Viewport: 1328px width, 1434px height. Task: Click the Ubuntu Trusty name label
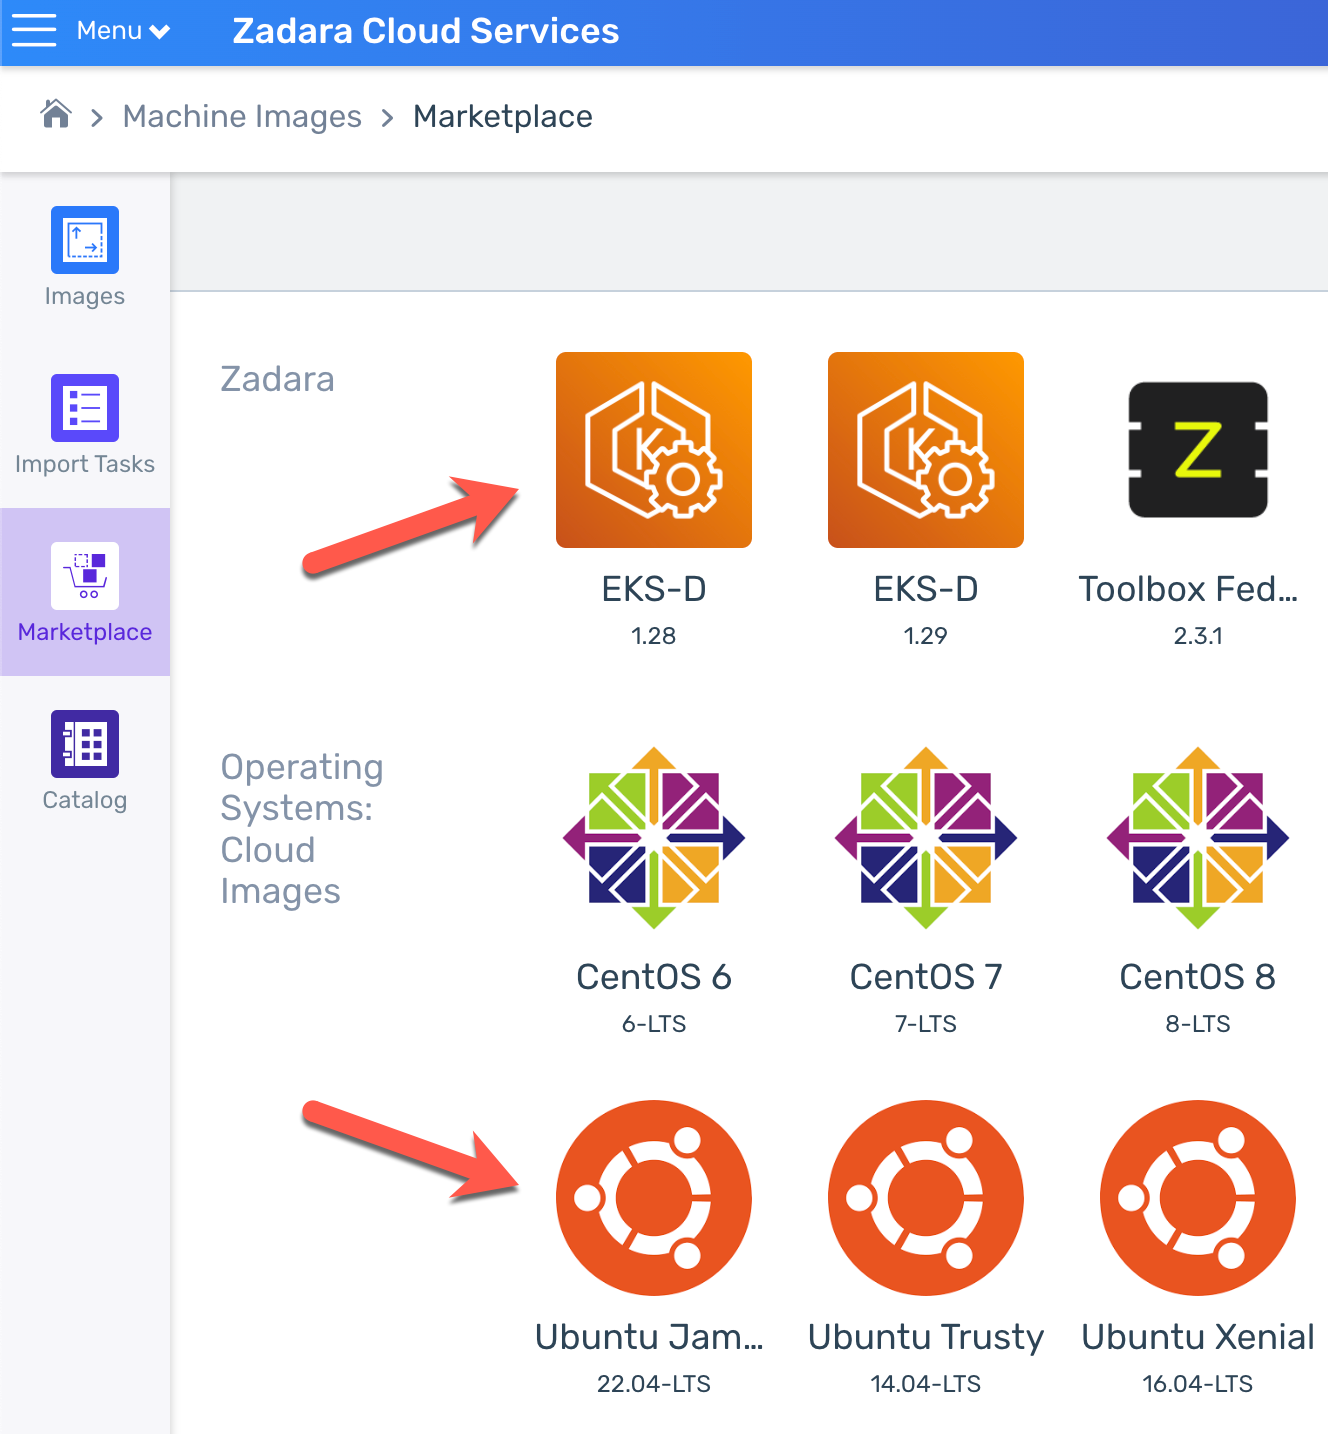[x=926, y=1337]
